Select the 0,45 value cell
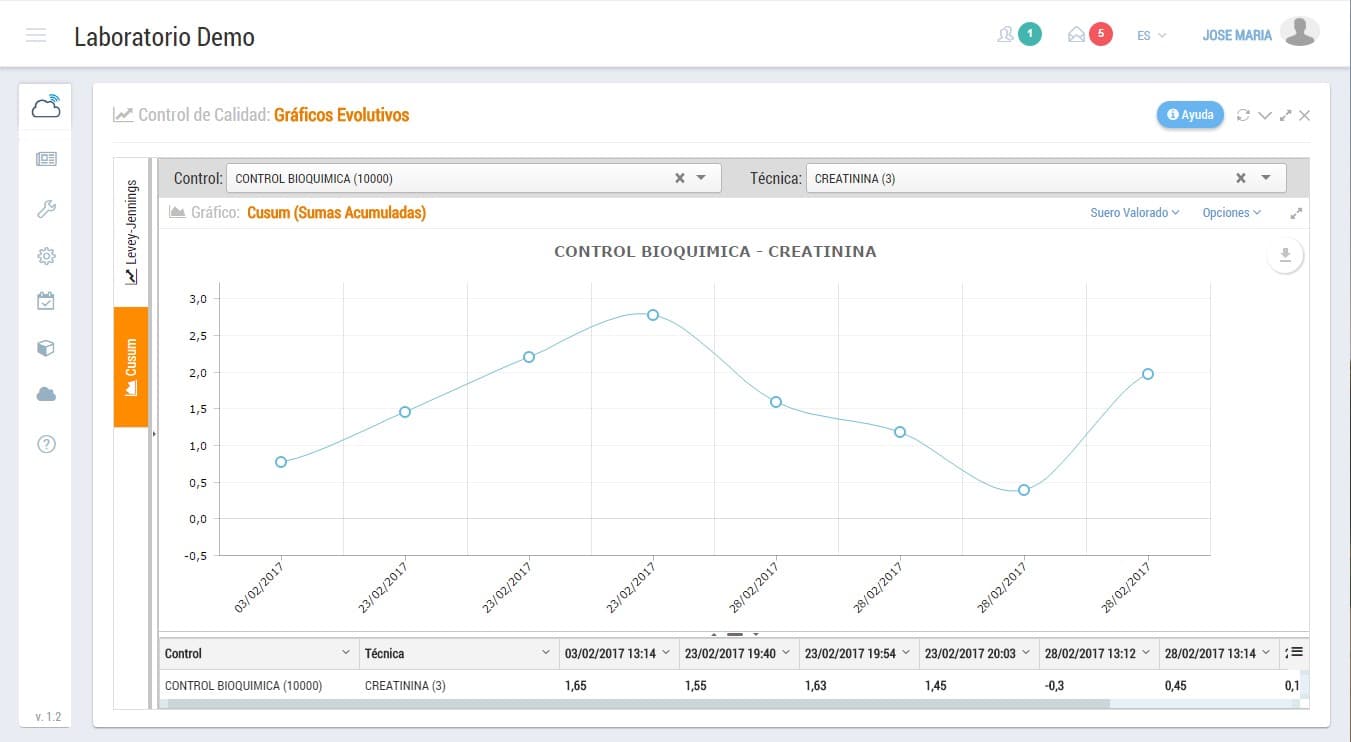This screenshot has height=742, width=1351. (x=1219, y=686)
